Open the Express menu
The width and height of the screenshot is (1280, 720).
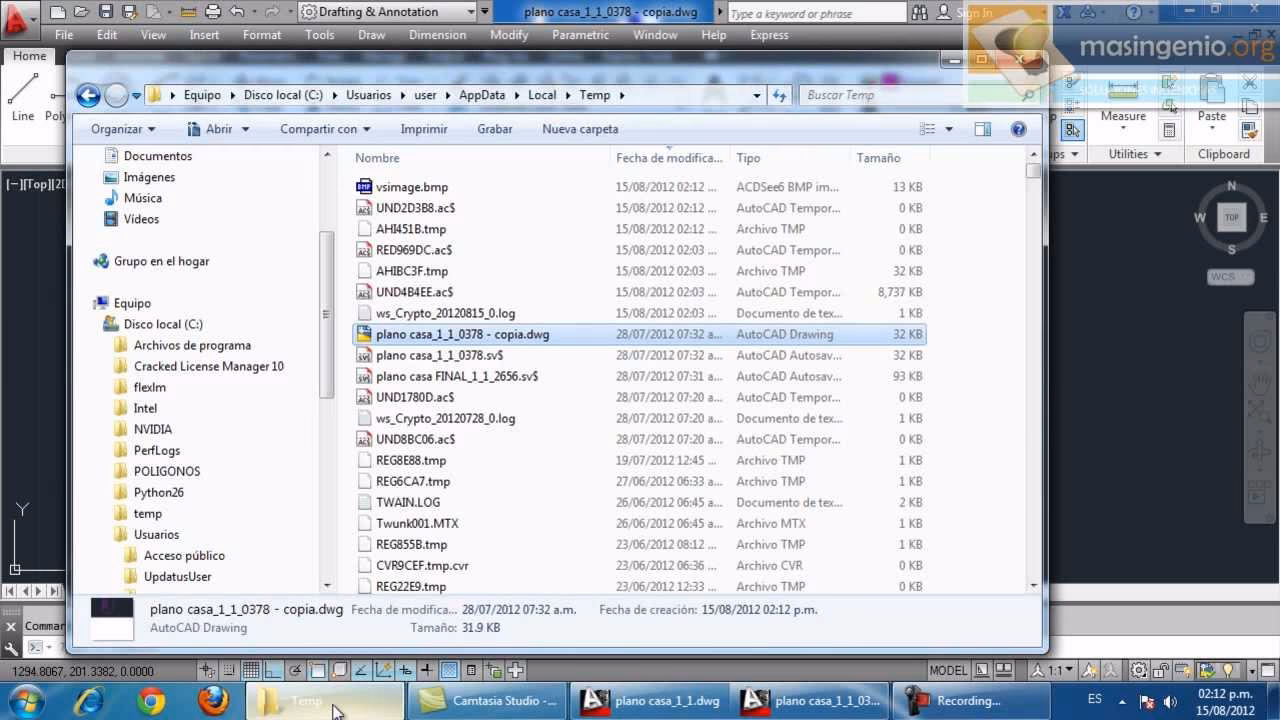coord(769,34)
